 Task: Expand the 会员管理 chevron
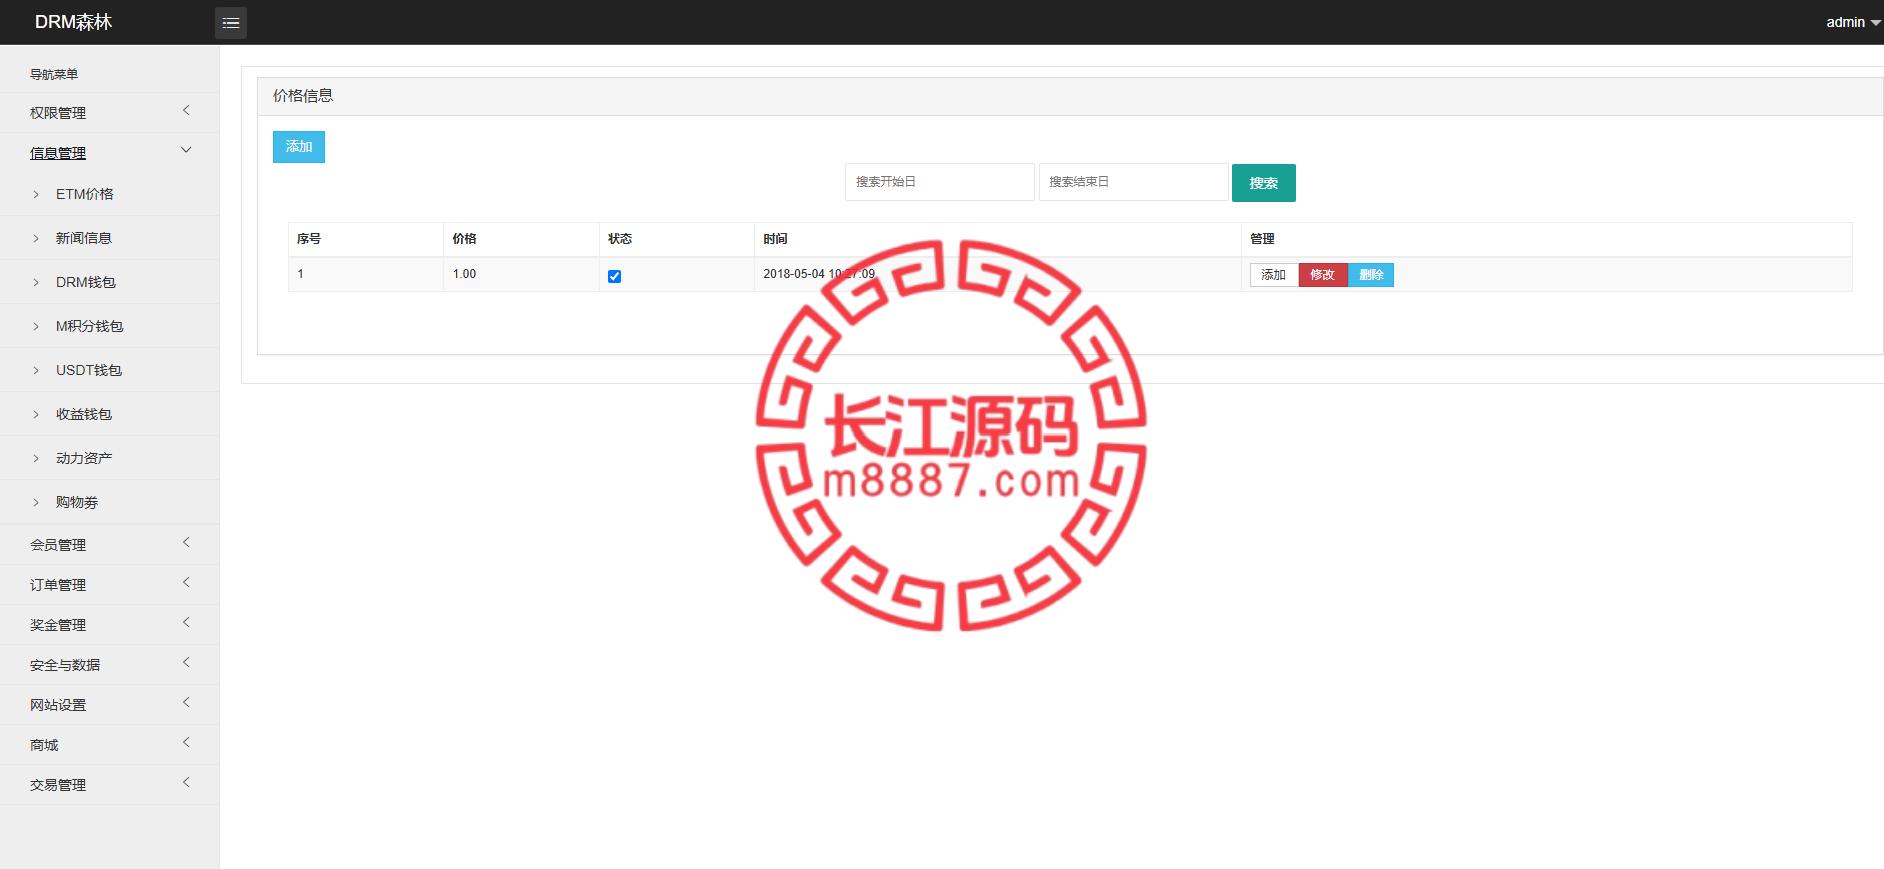[186, 543]
